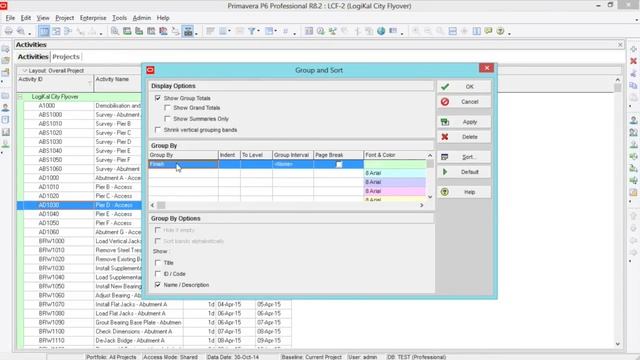Open the Group and Sort icon's dropdown arrow
This screenshot has height=360, width=640.
point(276,31)
